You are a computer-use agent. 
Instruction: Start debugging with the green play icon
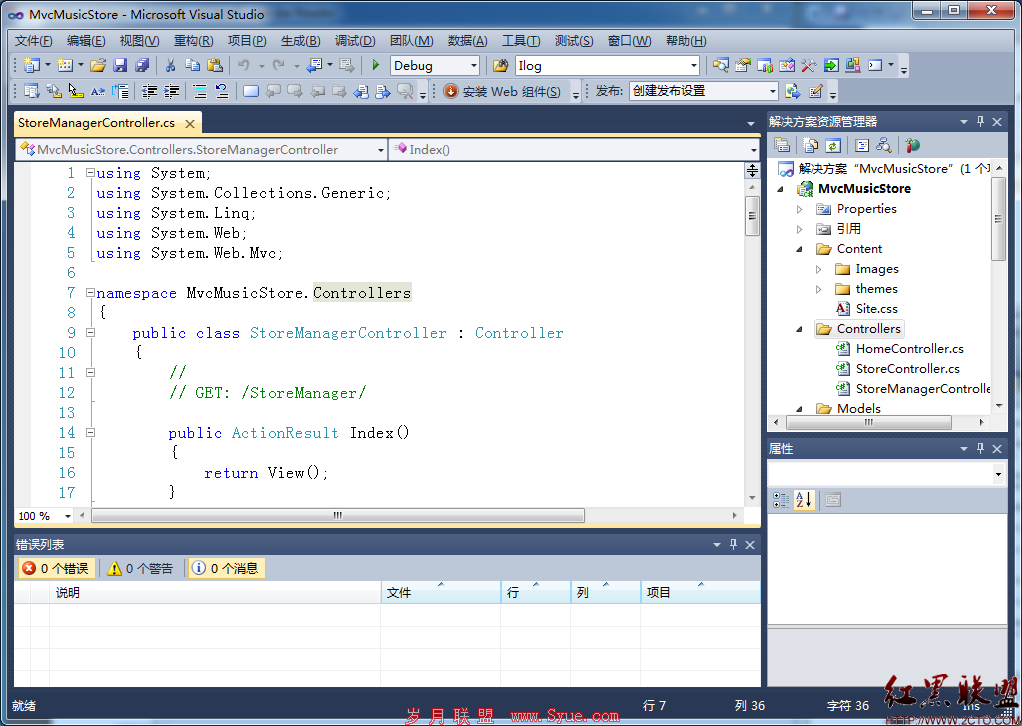[375, 65]
